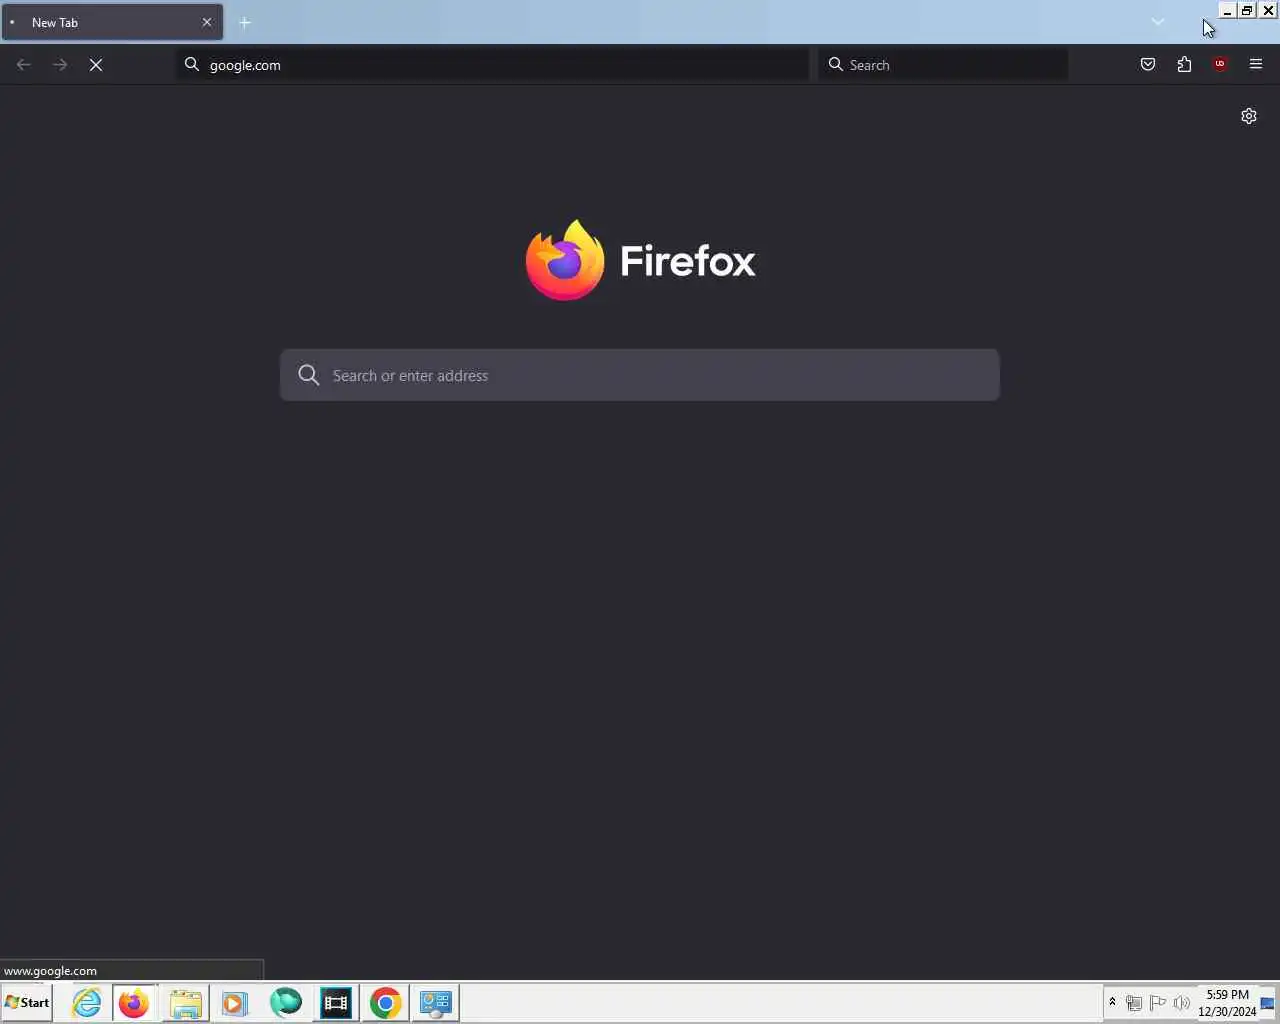Open a new tab with the plus button
The image size is (1280, 1024).
(x=245, y=22)
